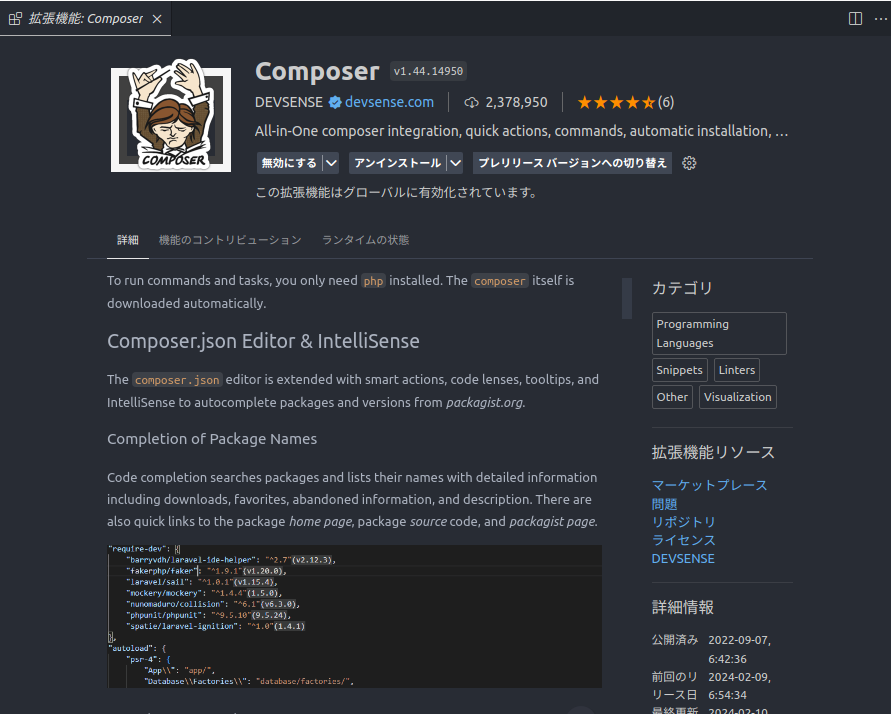Image resolution: width=891 pixels, height=714 pixels.
Task: Click the inline php code label
Action: pos(373,281)
